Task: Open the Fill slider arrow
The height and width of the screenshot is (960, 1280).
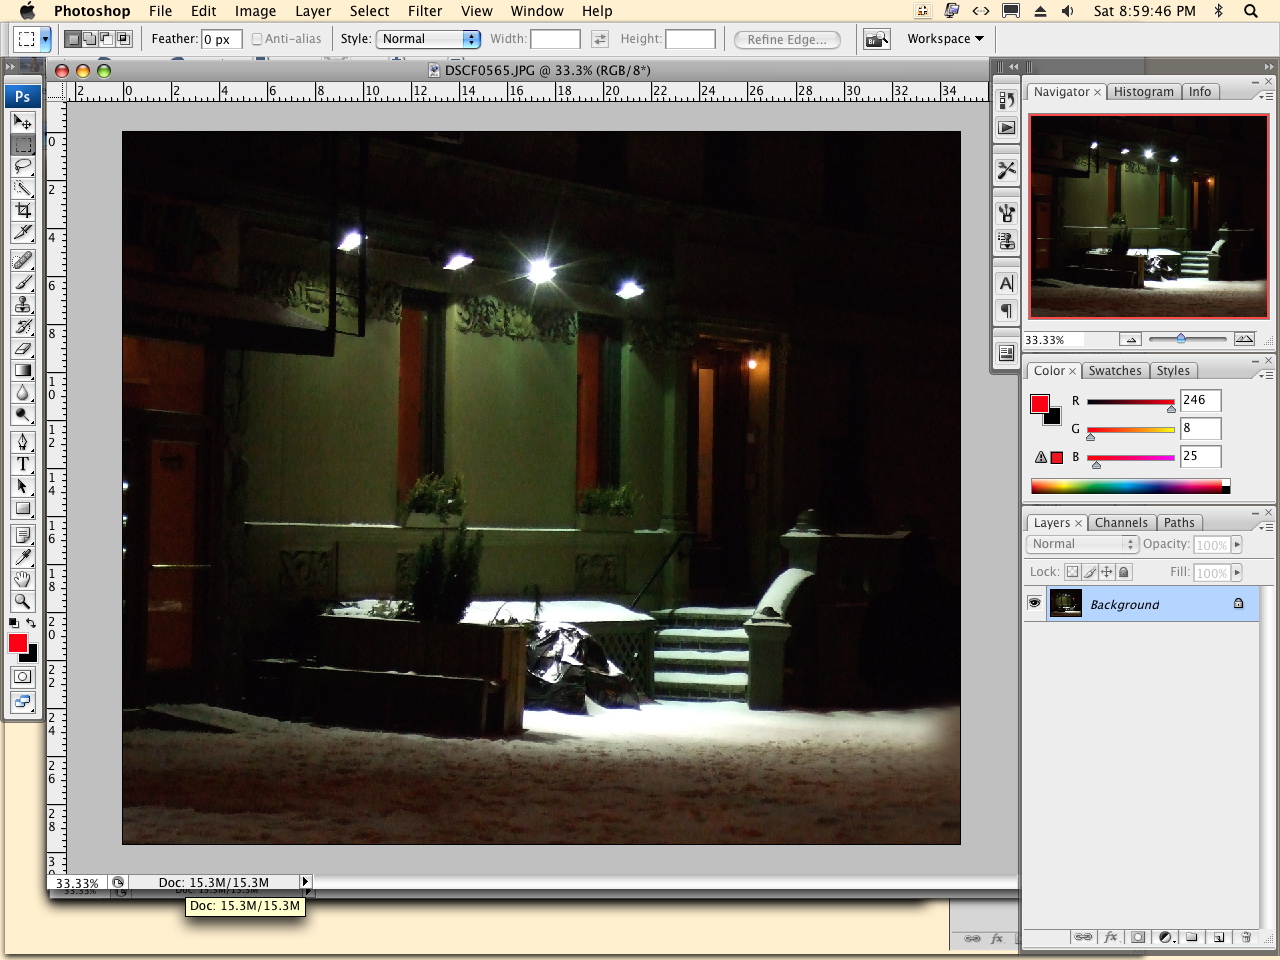Action: 1237,573
